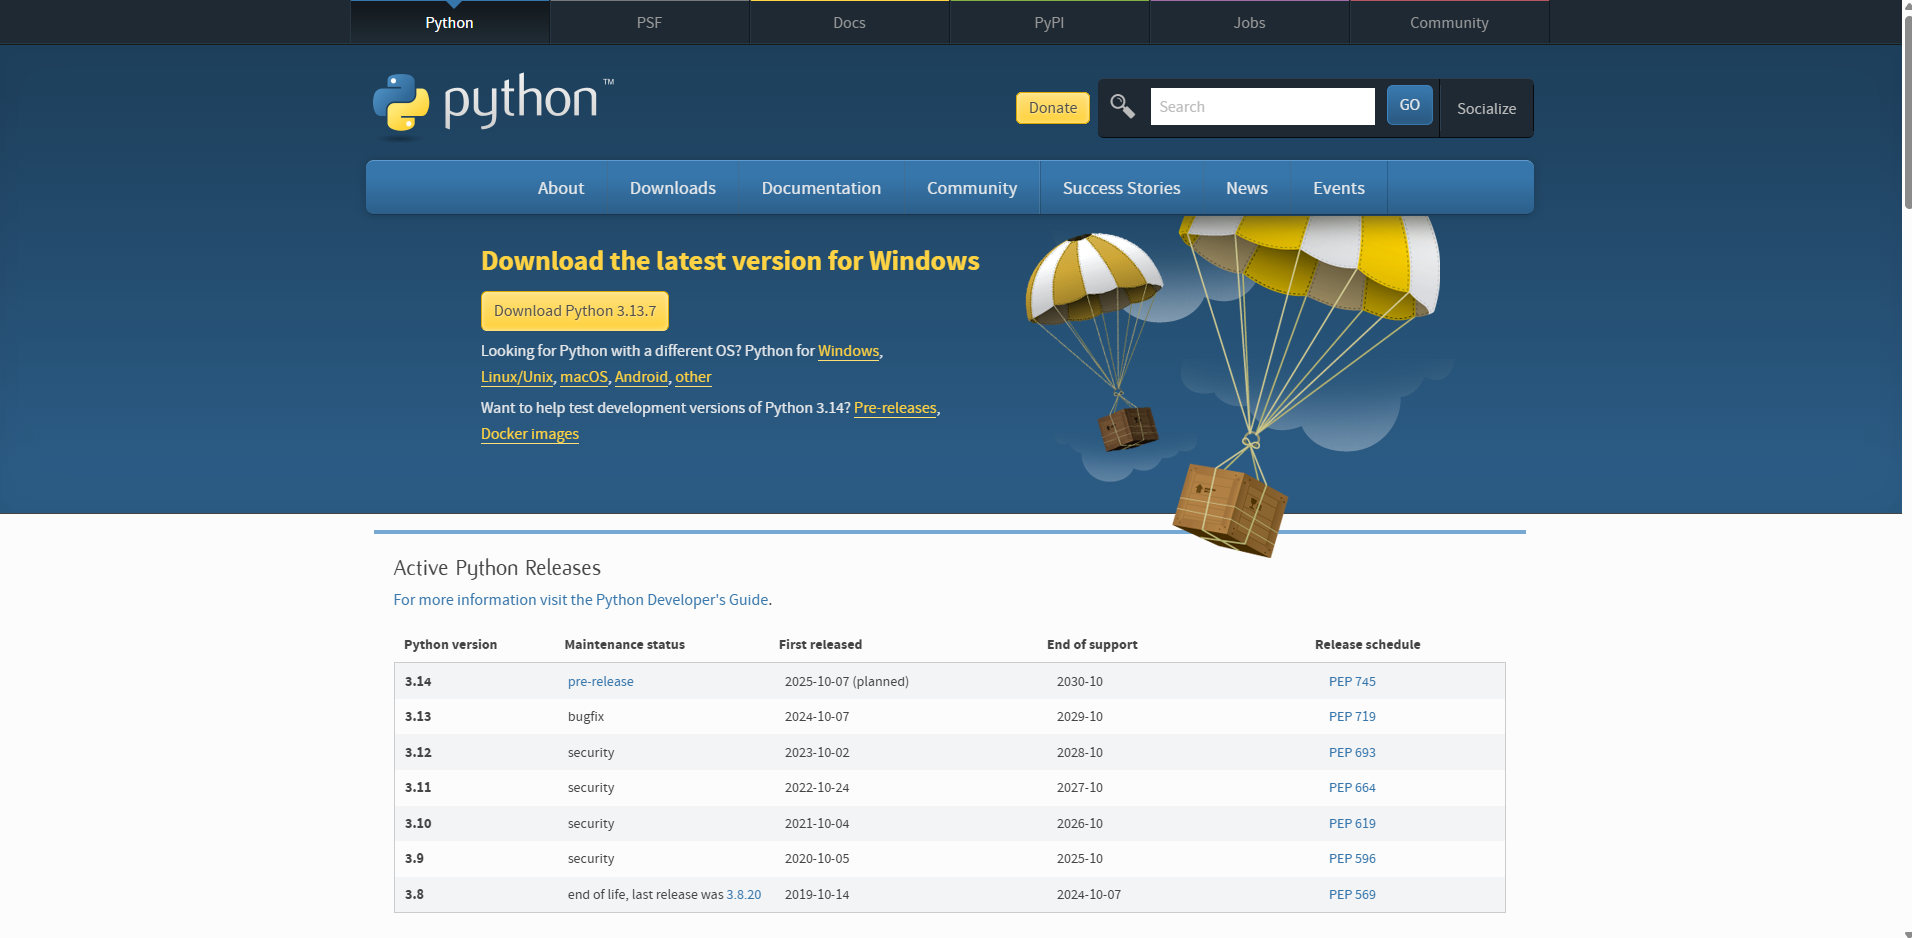Image resolution: width=1912 pixels, height=938 pixels.
Task: Click the search magnifying glass icon
Action: click(1121, 106)
